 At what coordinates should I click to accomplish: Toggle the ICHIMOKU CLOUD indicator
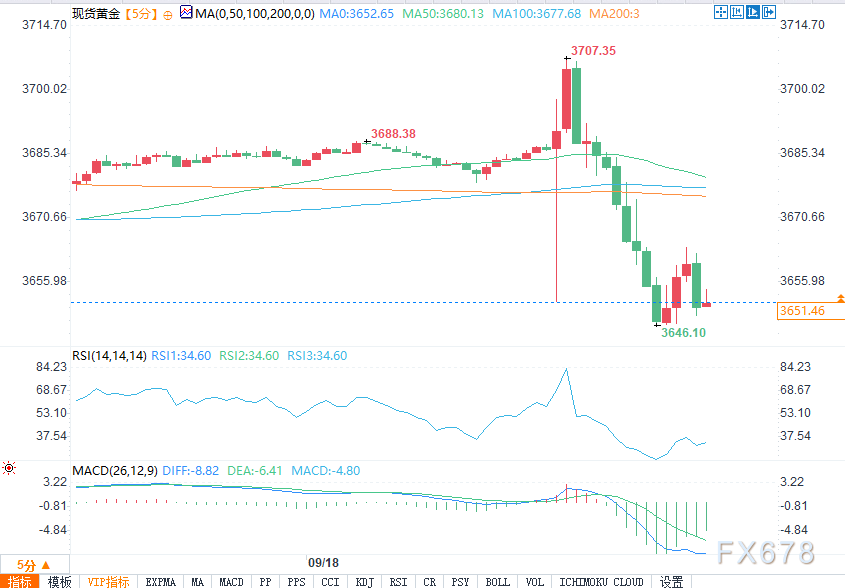click(x=601, y=582)
